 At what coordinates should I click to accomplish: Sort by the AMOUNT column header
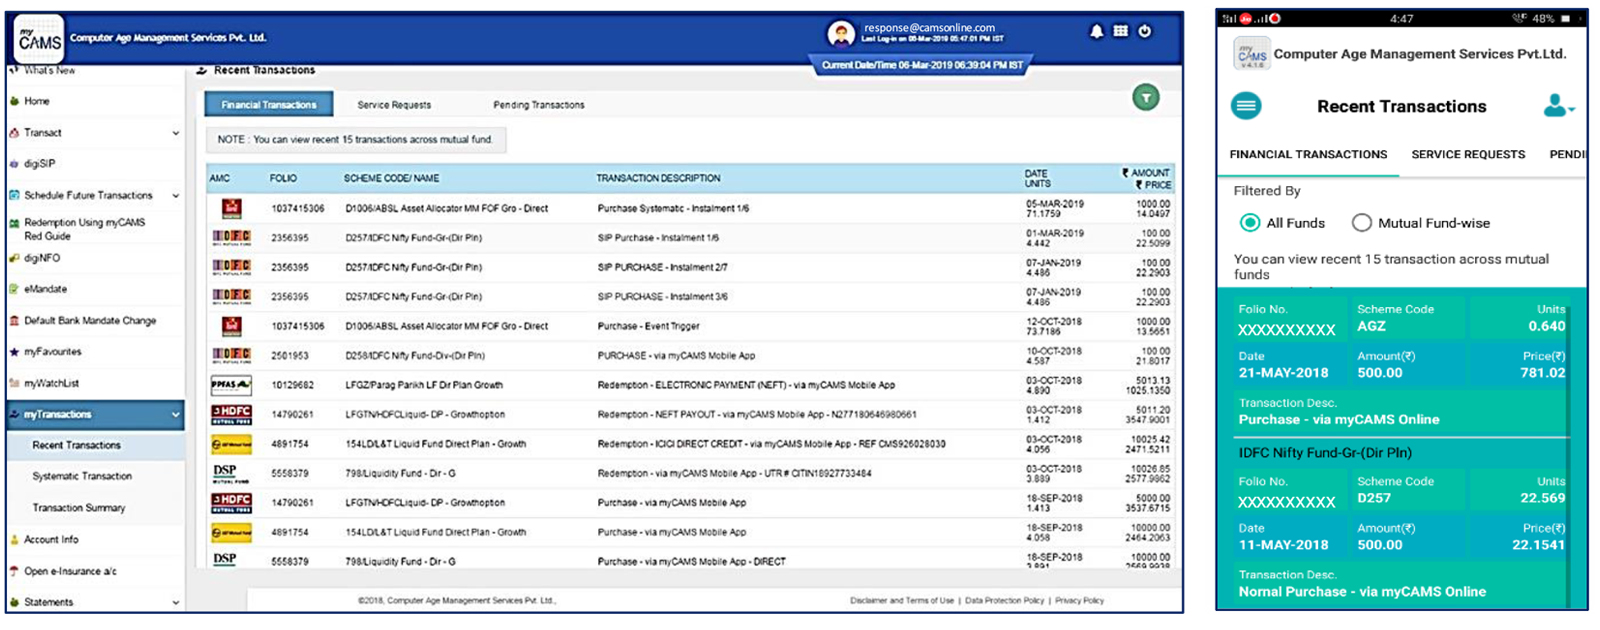(1149, 173)
